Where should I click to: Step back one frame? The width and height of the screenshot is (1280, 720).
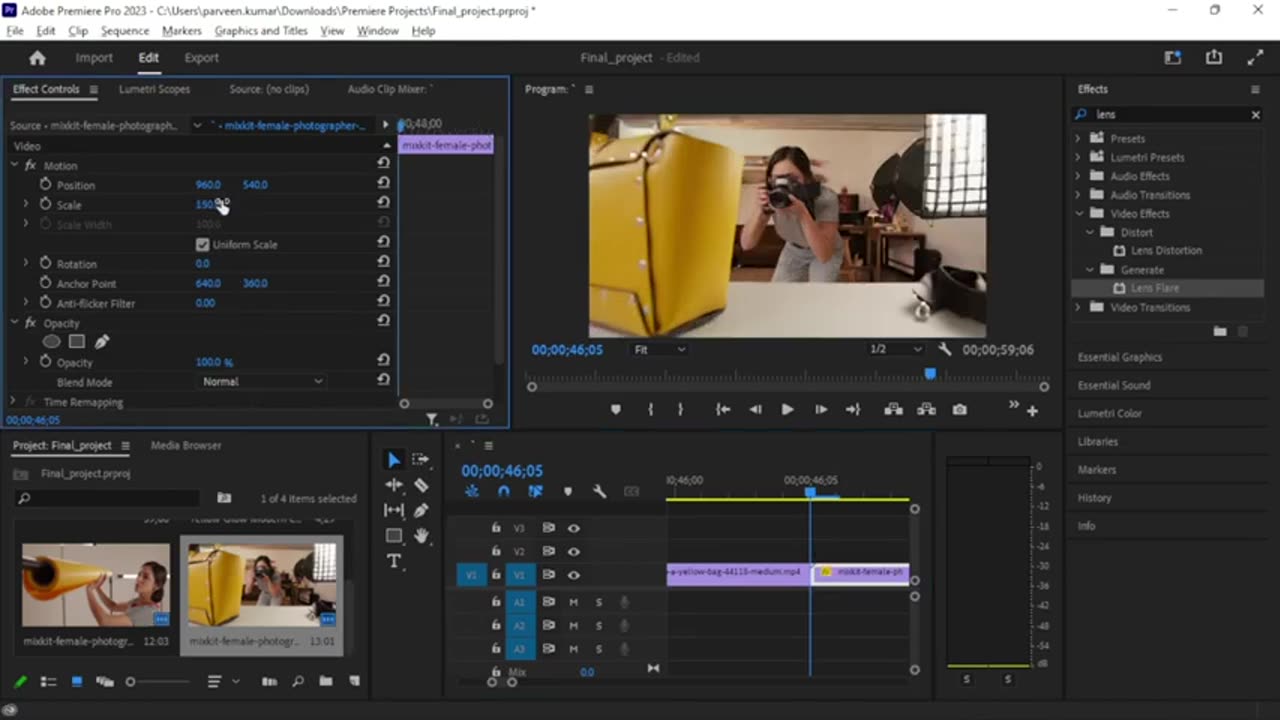tap(756, 409)
